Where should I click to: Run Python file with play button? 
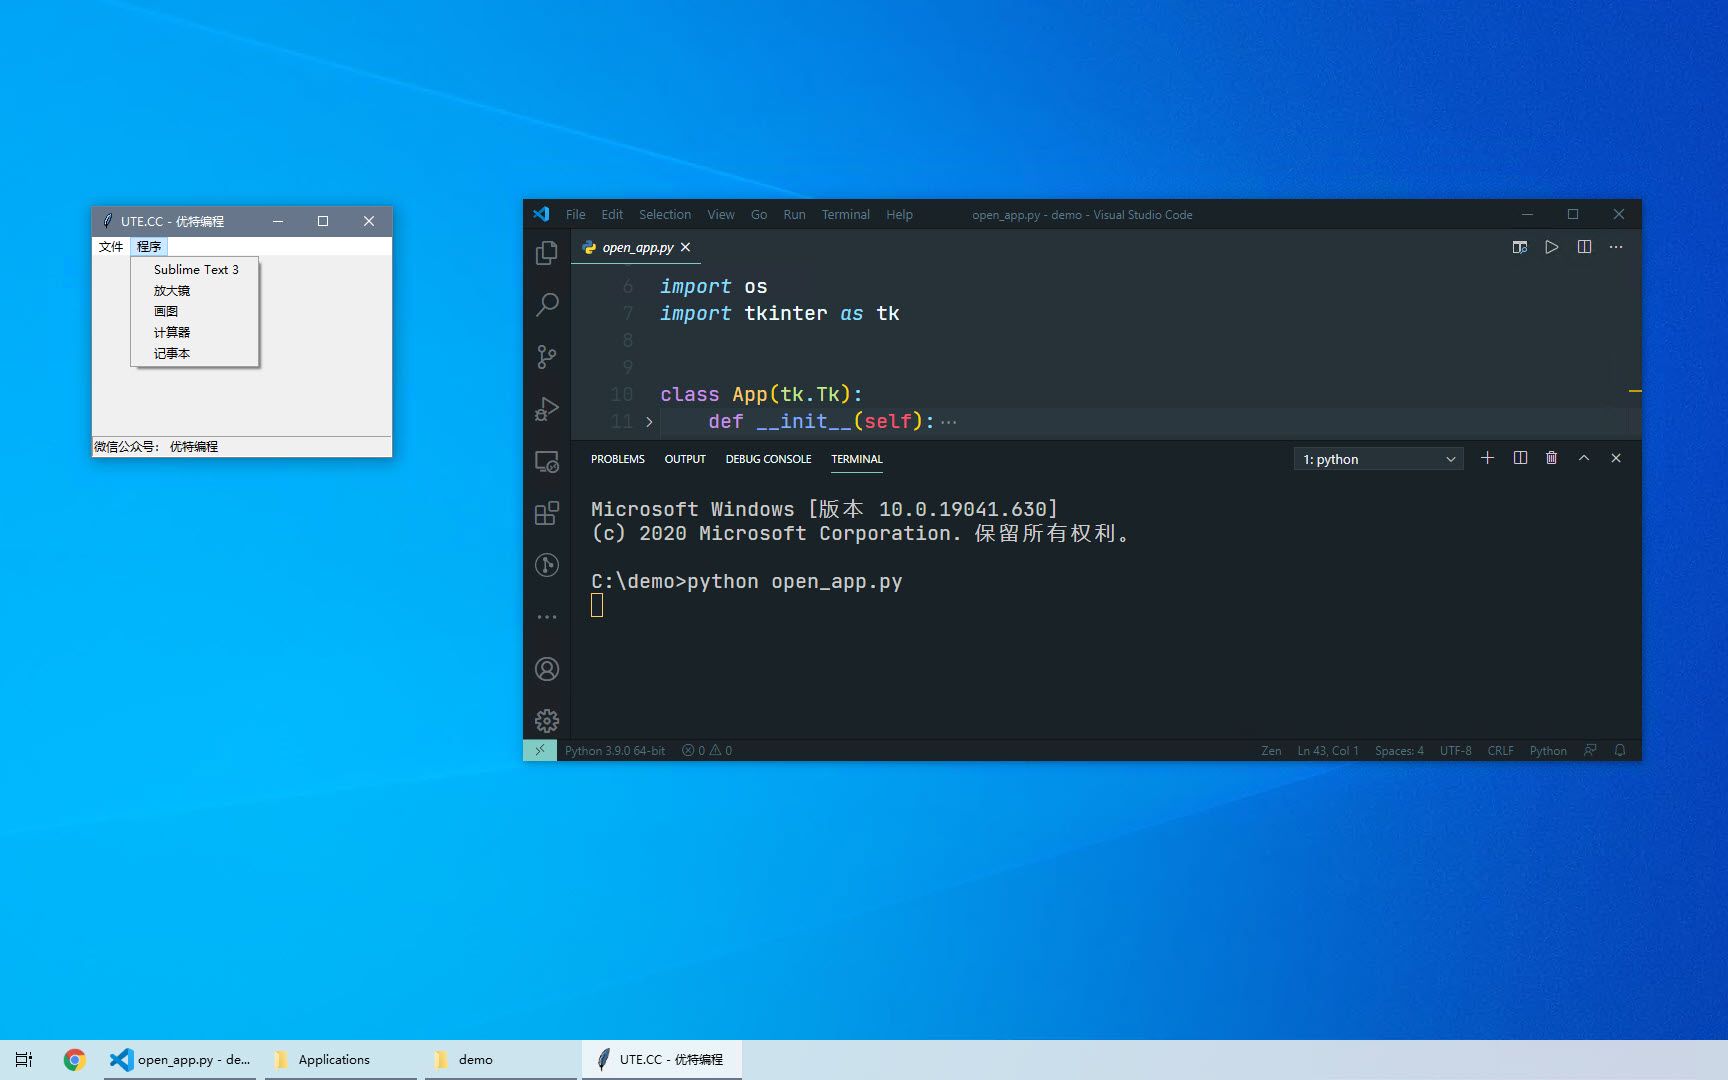tap(1552, 247)
